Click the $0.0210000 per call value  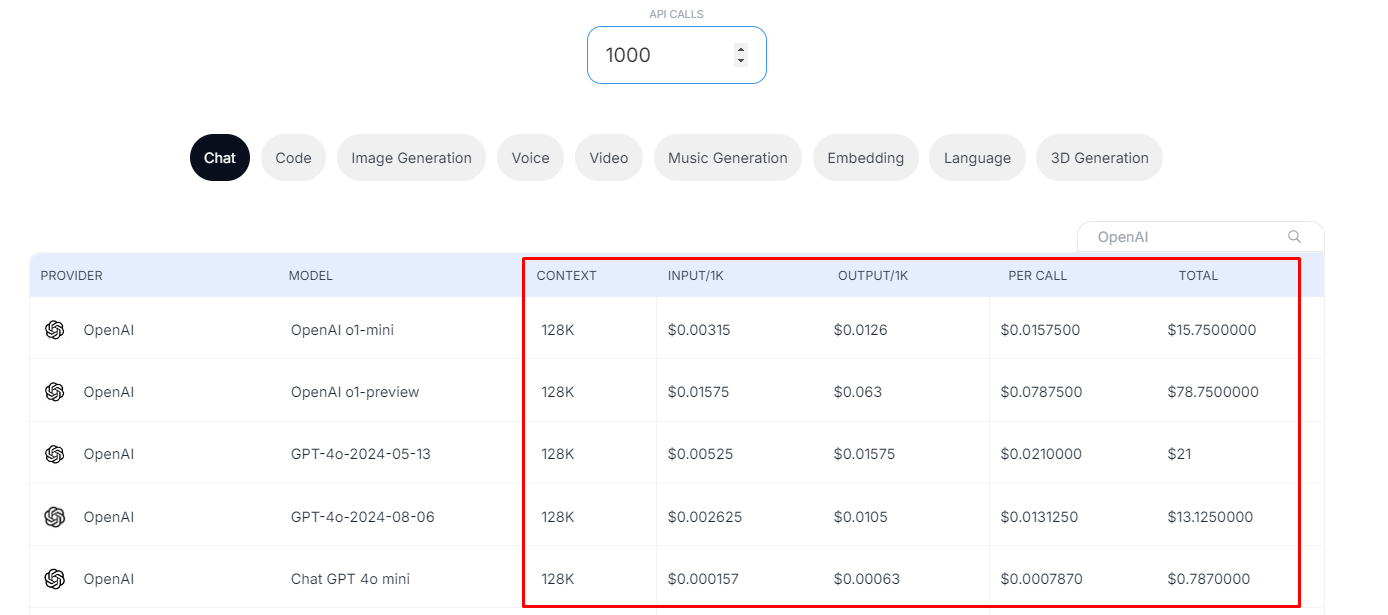coord(1041,454)
